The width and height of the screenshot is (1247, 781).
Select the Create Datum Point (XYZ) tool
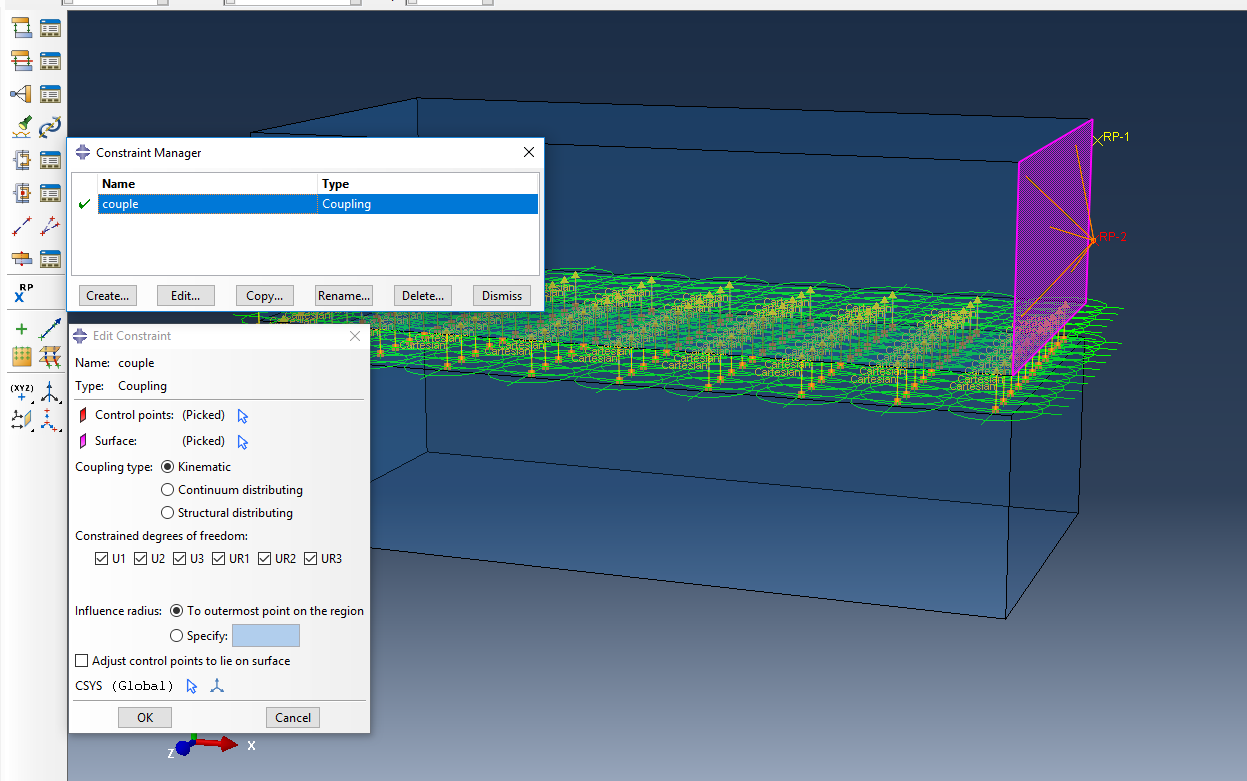(x=21, y=391)
